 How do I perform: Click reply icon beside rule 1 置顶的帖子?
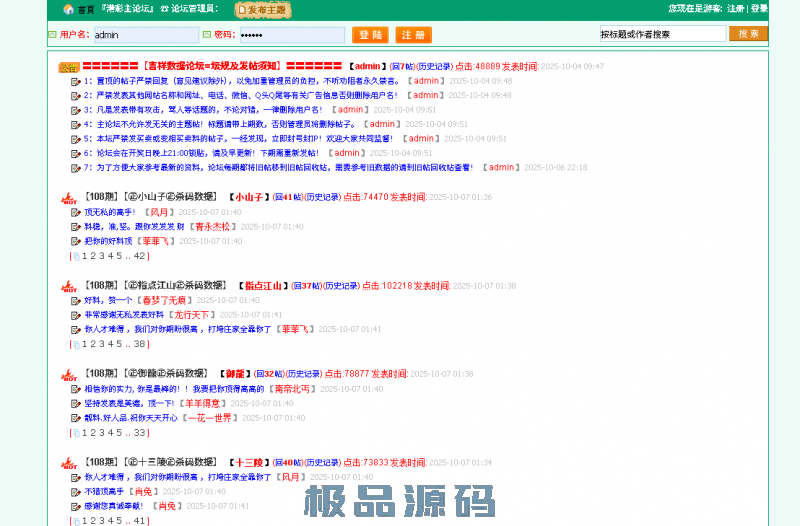76,82
